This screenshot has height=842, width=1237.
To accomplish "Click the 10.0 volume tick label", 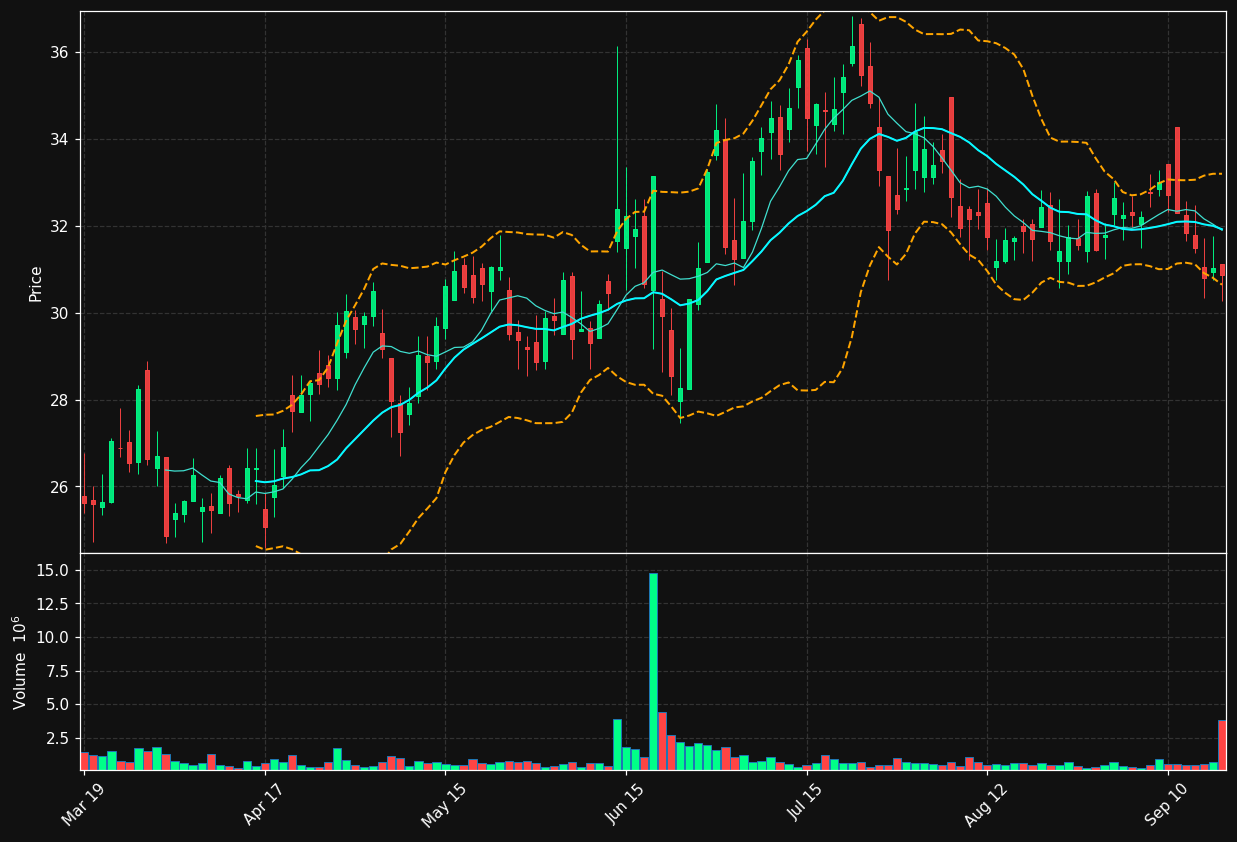I will tap(53, 638).
